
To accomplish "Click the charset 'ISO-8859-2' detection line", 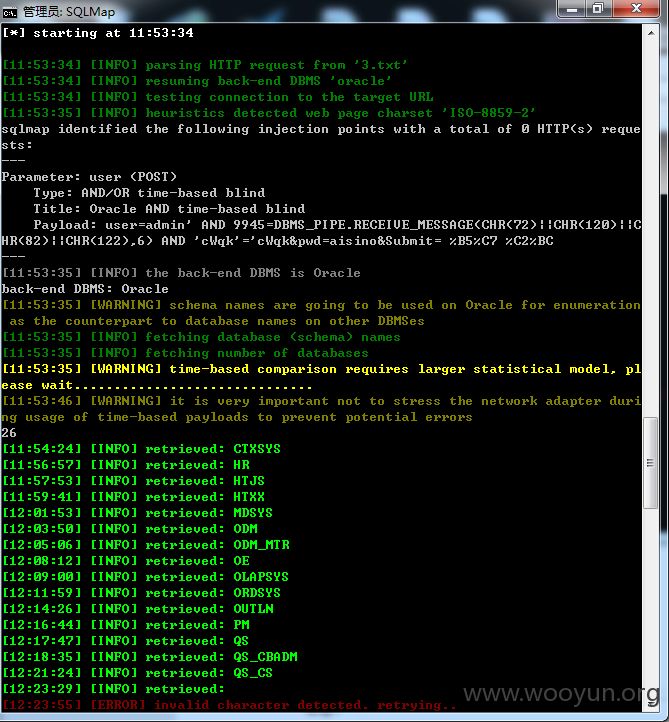I will (269, 113).
